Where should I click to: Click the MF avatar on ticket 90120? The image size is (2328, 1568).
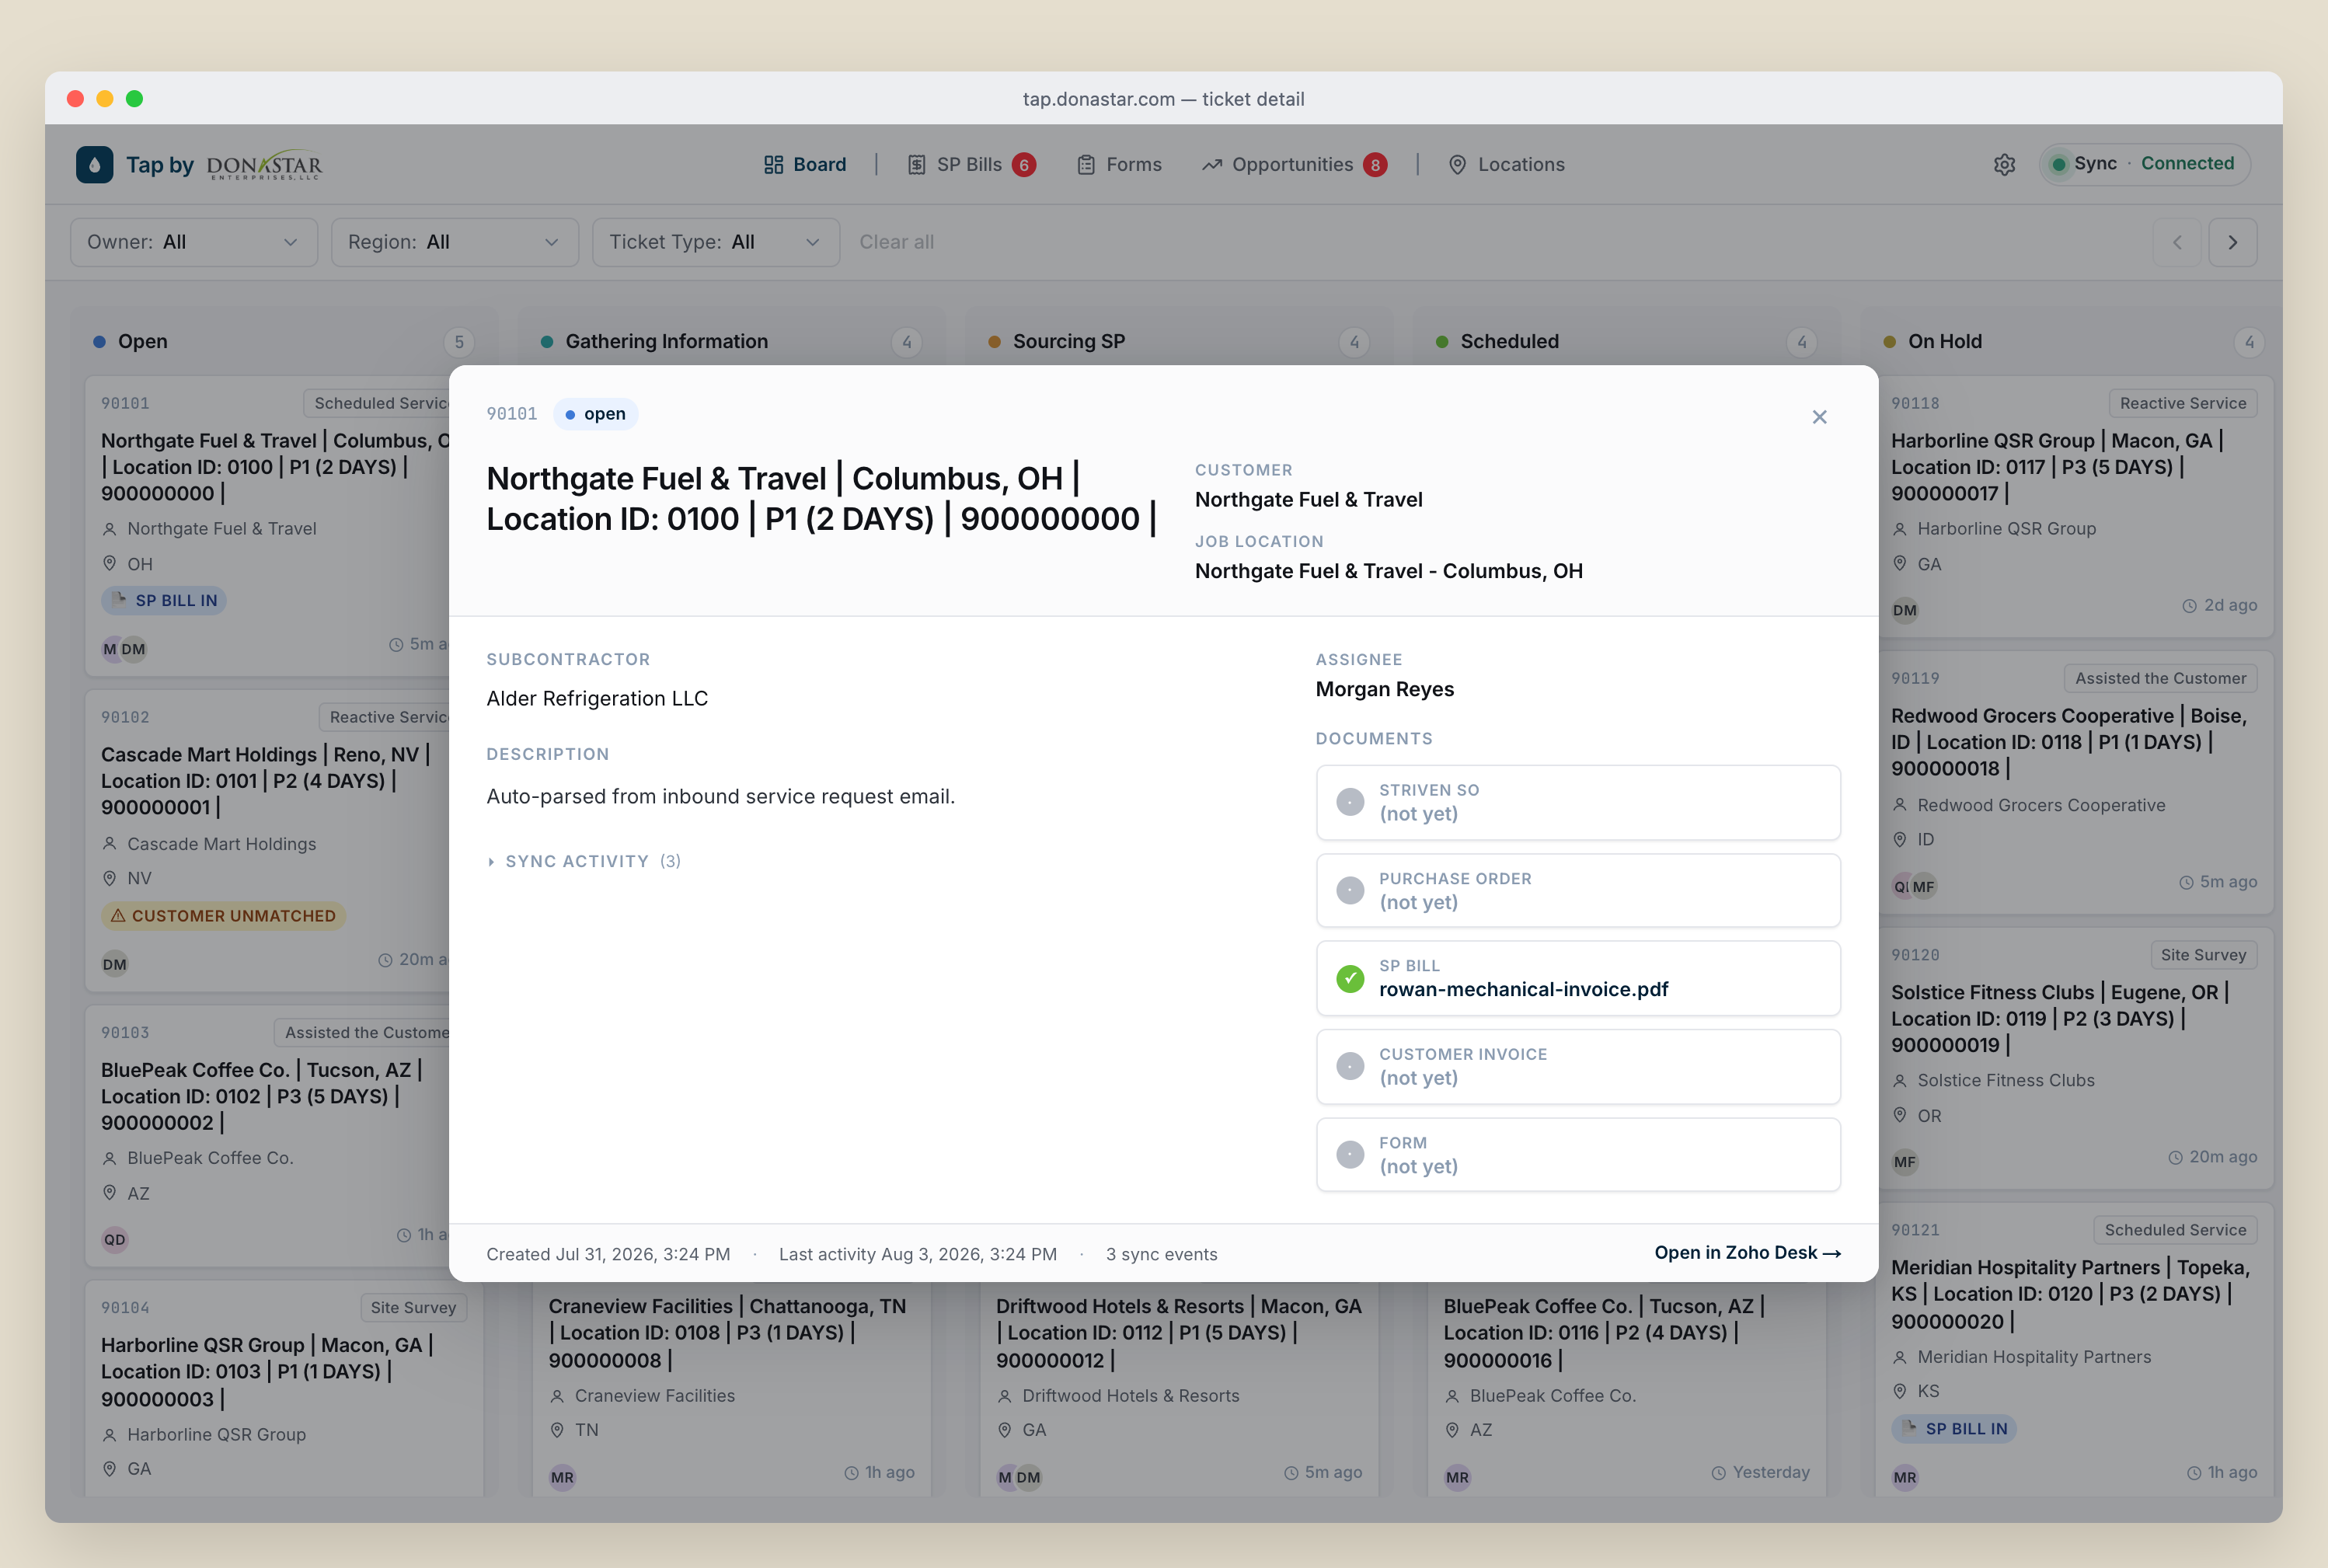(x=1905, y=1162)
